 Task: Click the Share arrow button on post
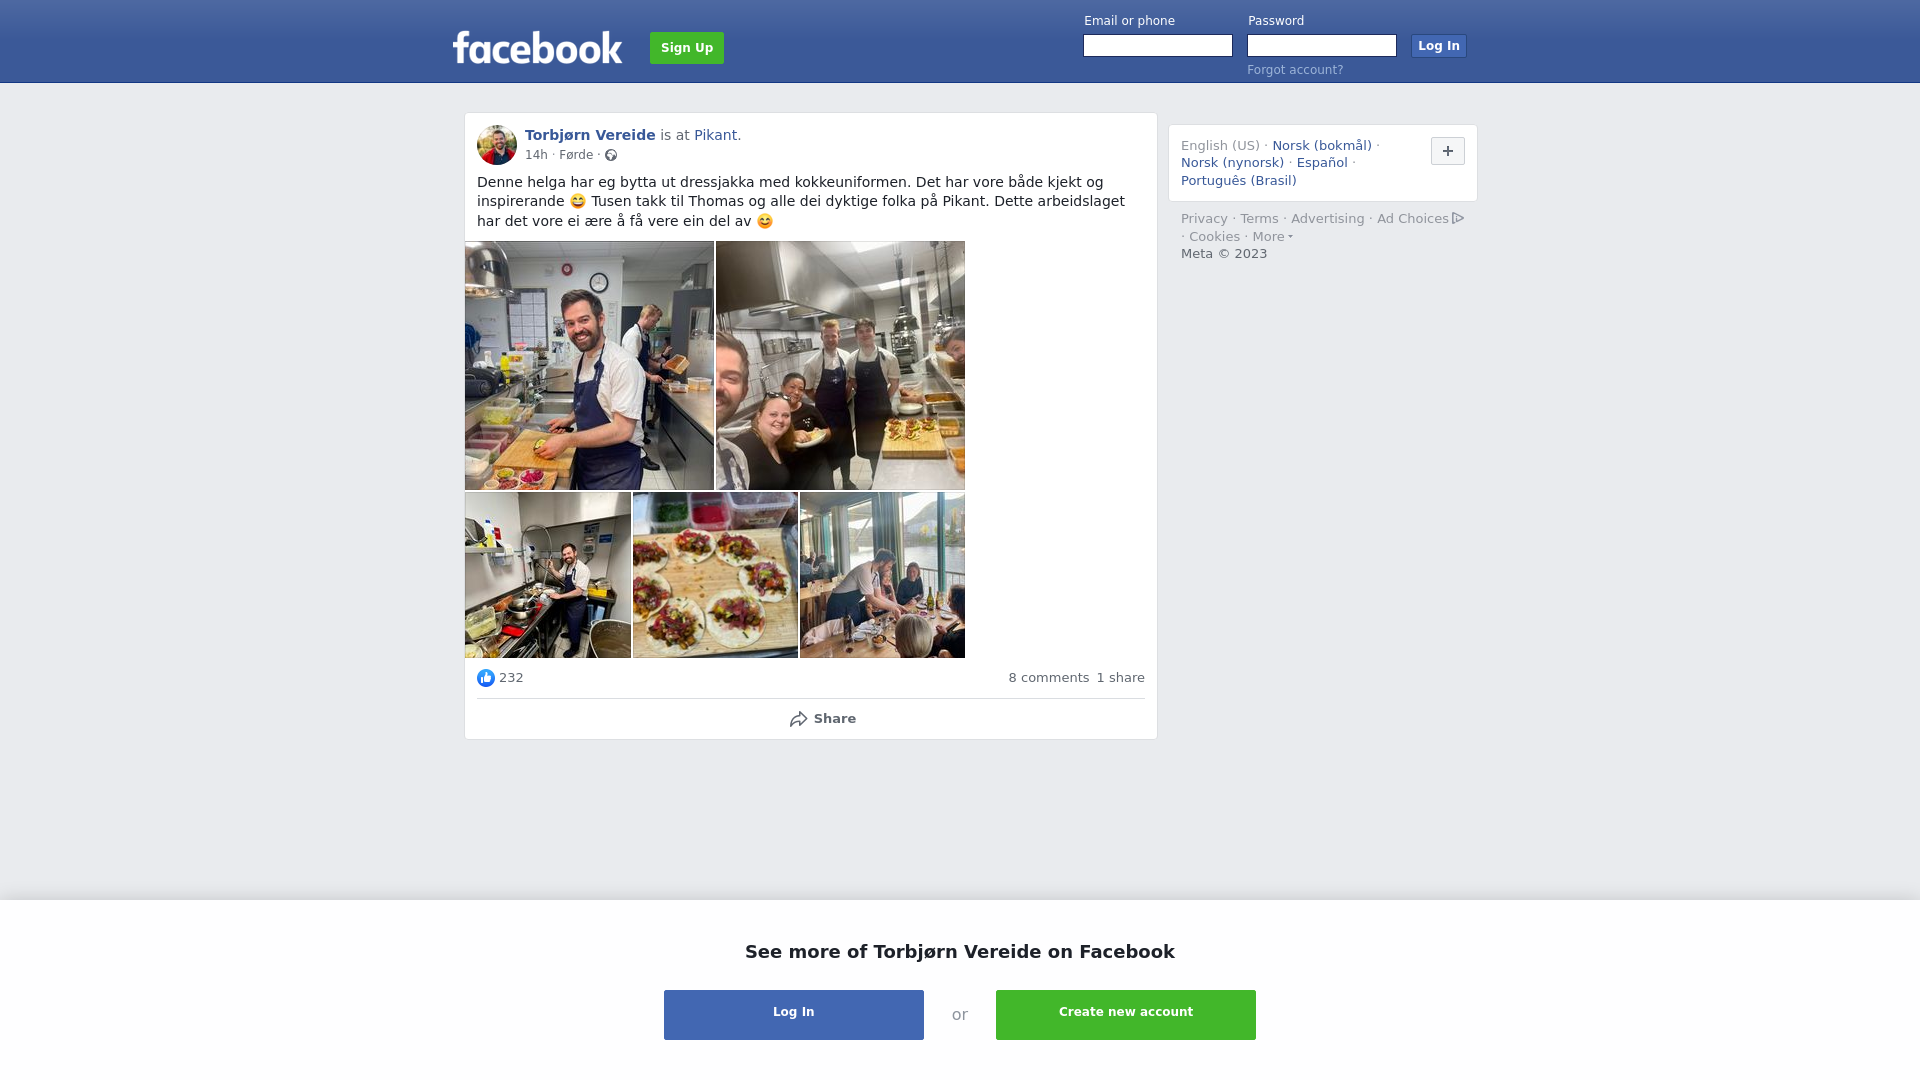823,719
